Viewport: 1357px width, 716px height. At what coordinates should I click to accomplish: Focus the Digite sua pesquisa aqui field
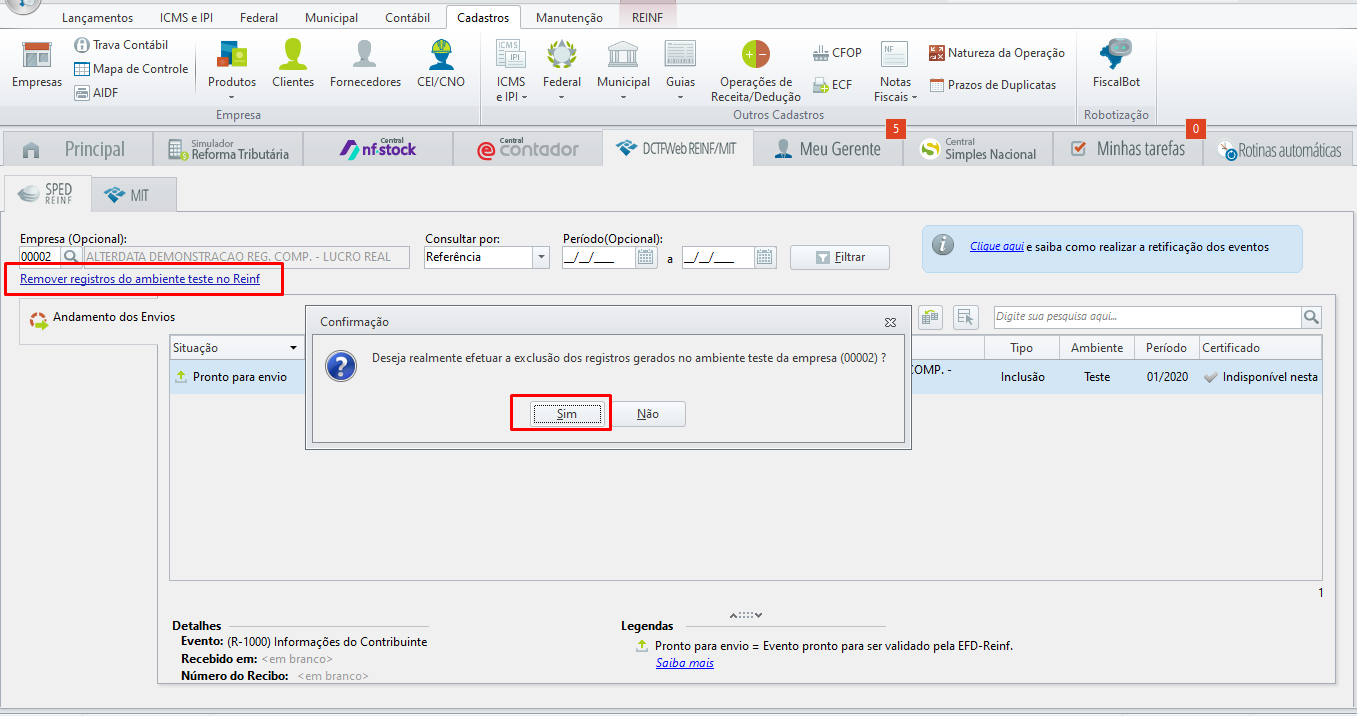pyautogui.click(x=1147, y=317)
